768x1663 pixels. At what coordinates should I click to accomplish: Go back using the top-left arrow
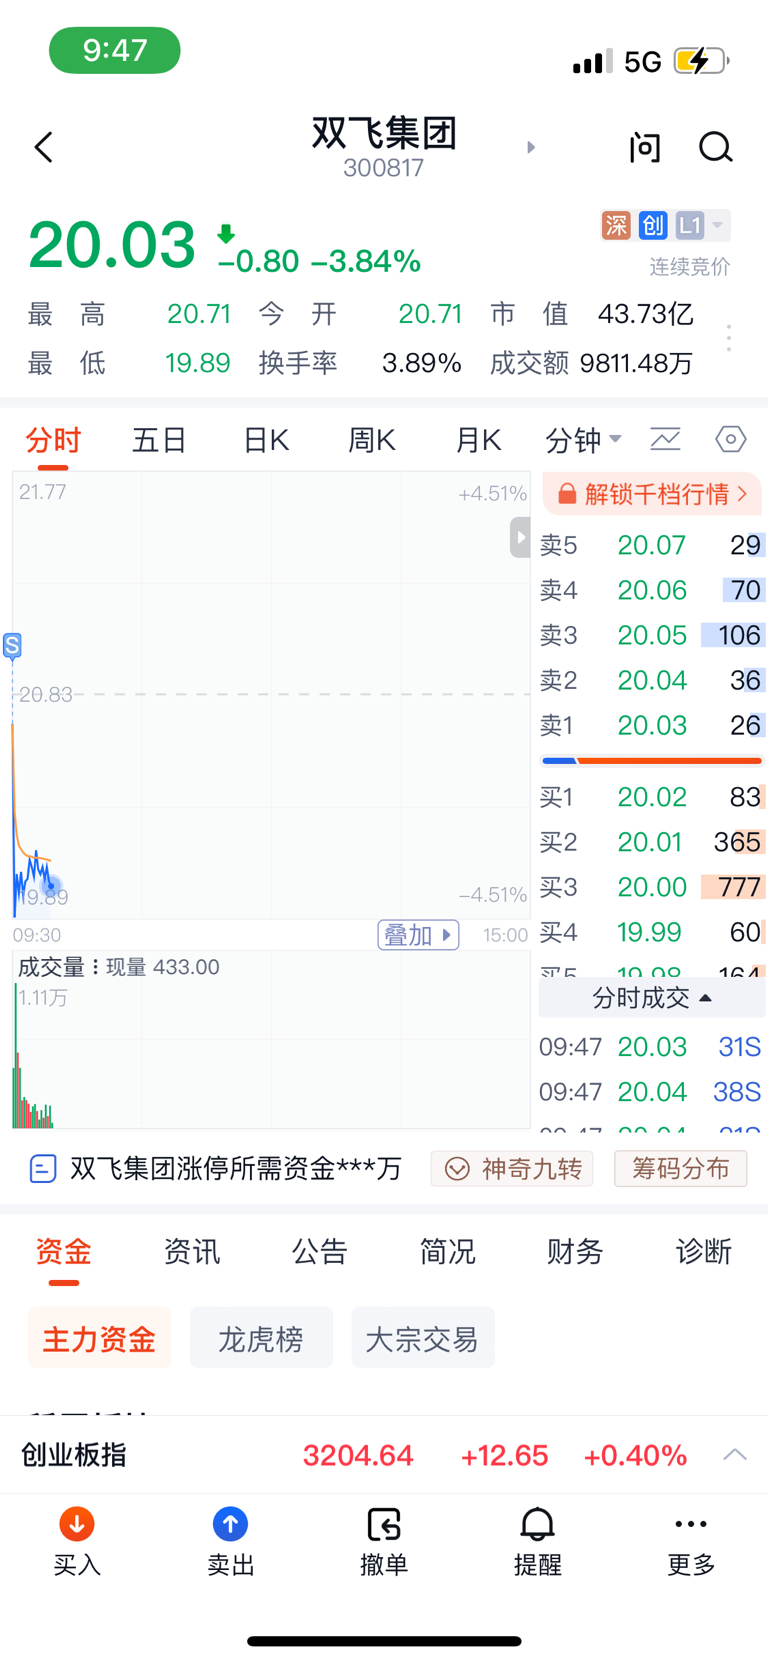(44, 148)
